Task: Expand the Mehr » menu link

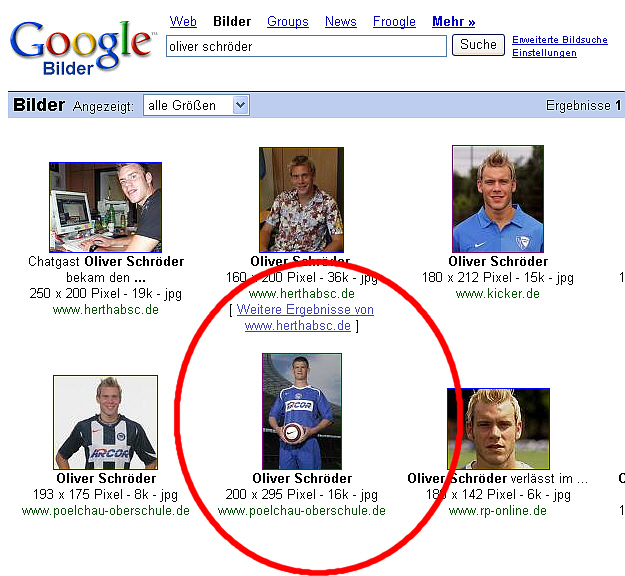Action: pos(454,21)
